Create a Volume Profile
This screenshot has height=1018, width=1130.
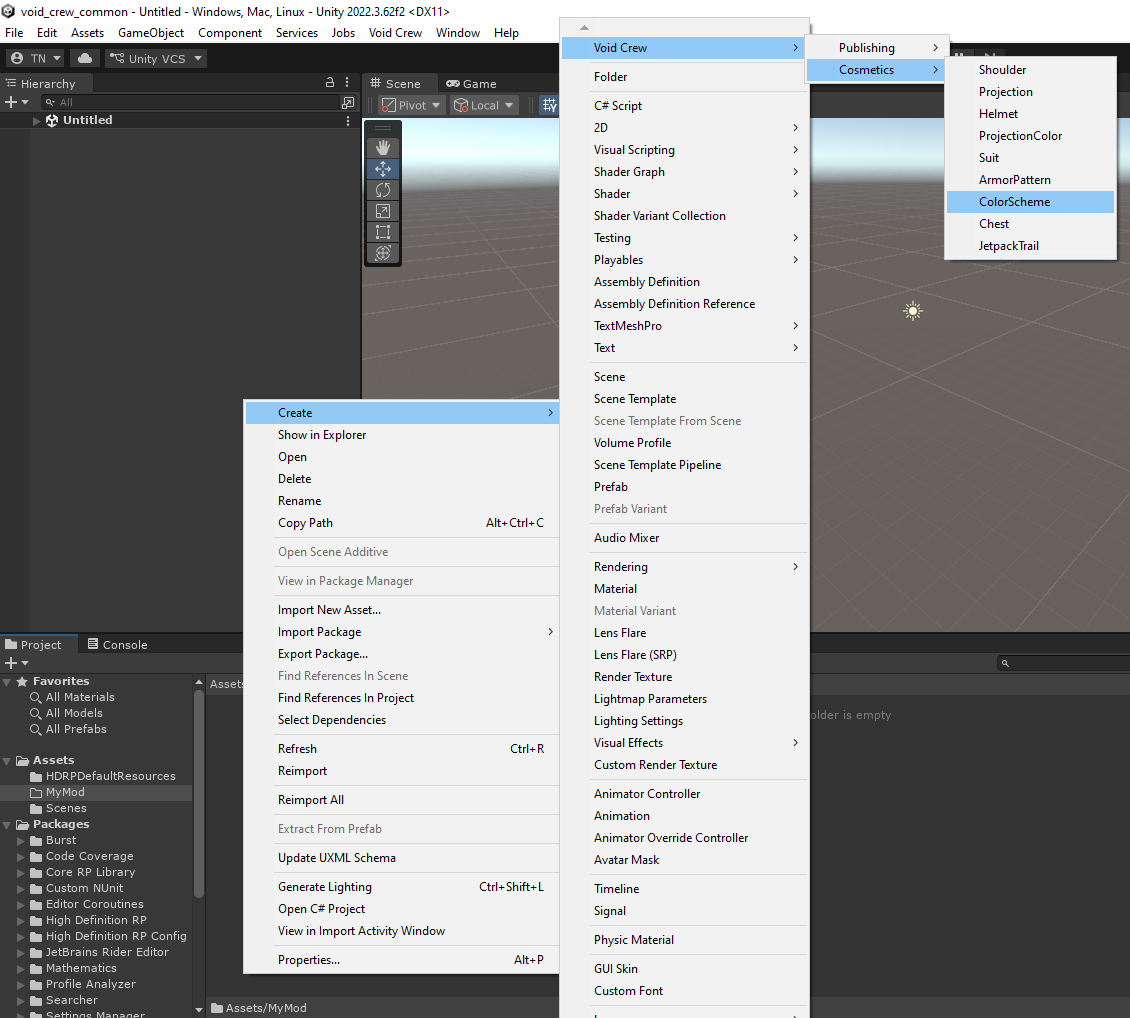684,442
